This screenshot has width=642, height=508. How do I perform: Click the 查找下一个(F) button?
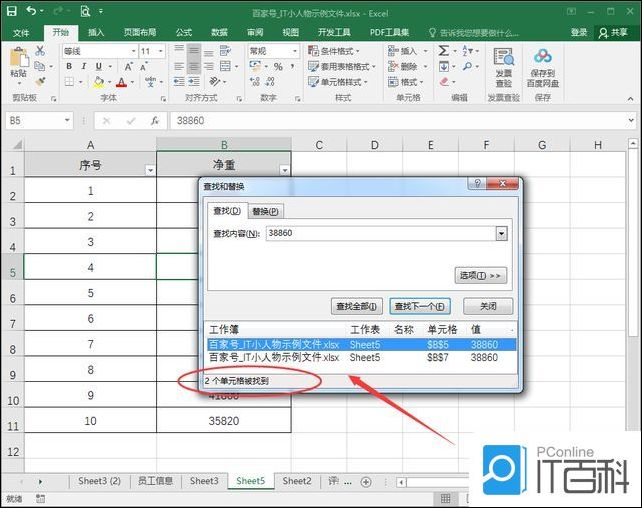tap(420, 306)
